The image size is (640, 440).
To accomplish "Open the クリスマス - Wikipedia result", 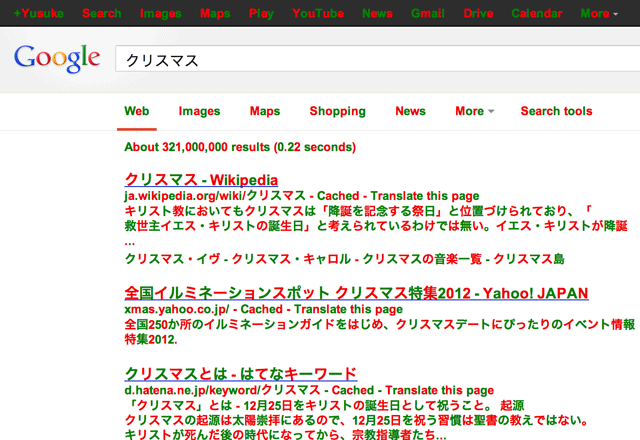I will click(x=201, y=180).
